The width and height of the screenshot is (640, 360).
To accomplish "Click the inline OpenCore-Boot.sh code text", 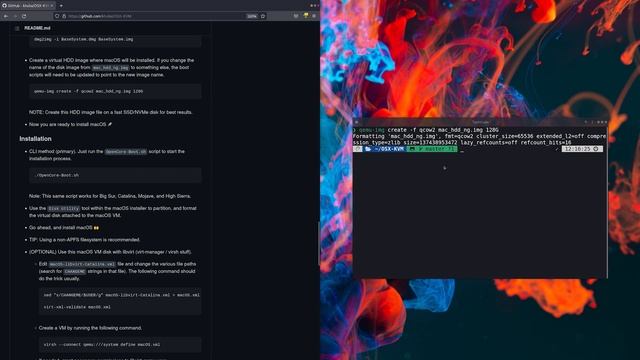I will 126,151.
